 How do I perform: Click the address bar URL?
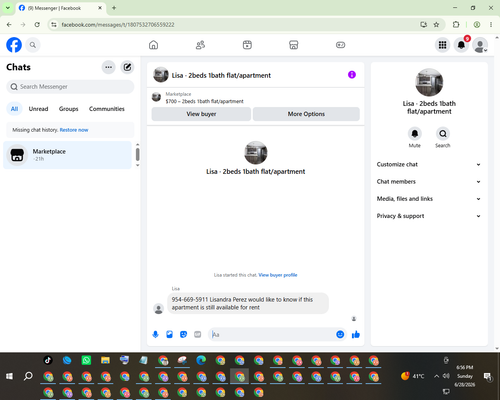[118, 25]
